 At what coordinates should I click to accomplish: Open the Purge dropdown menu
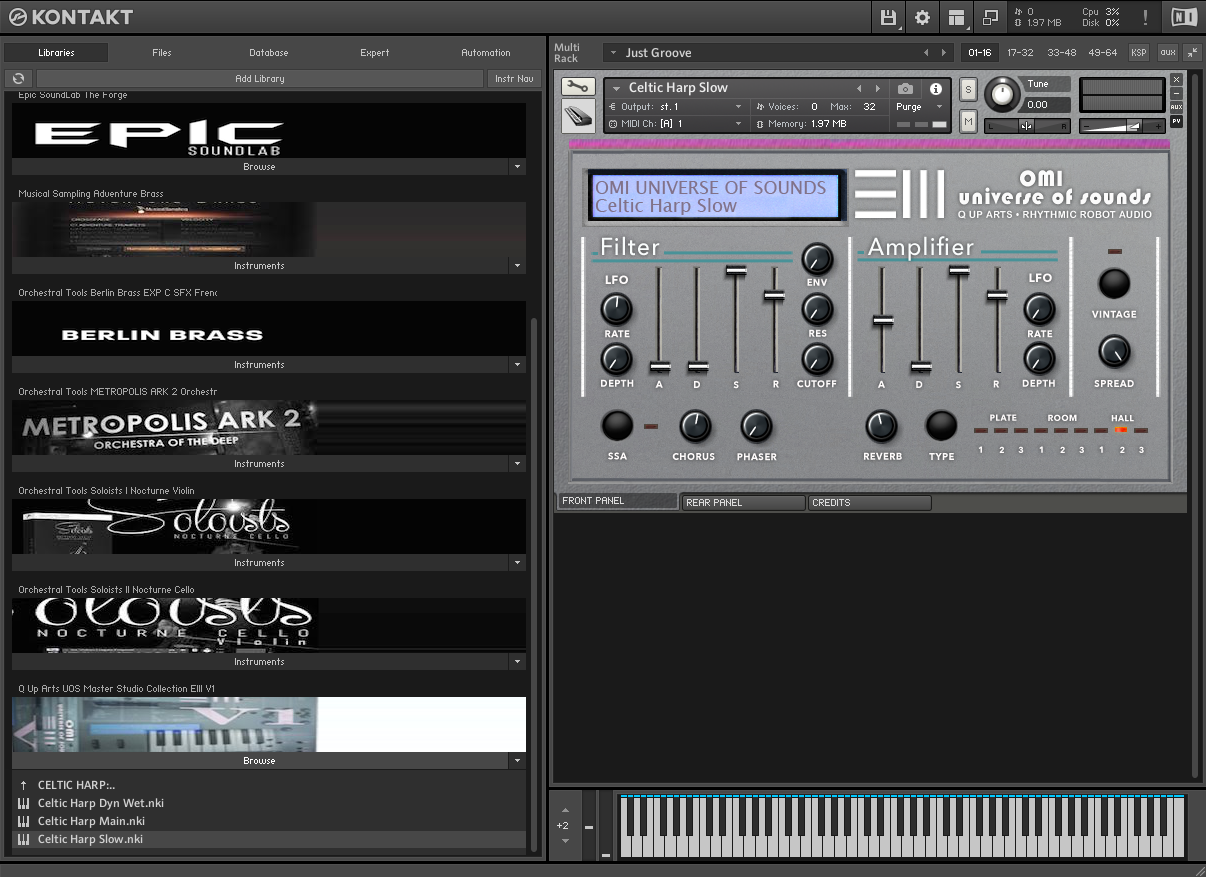tap(918, 107)
